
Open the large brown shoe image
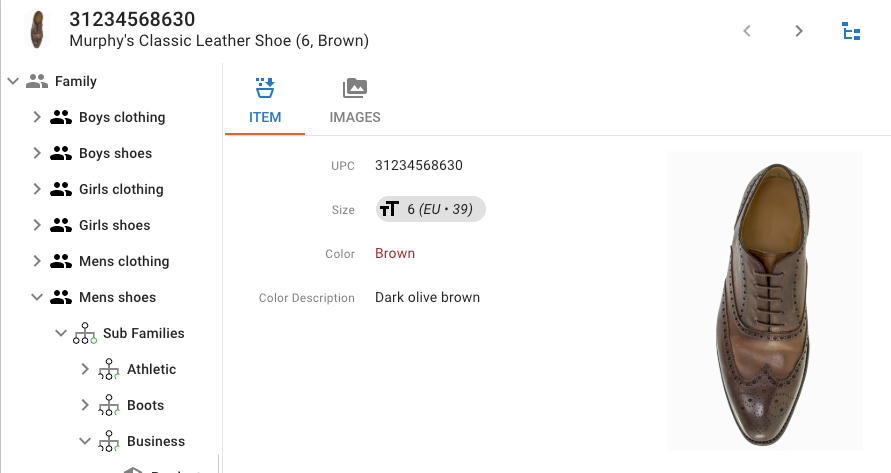click(x=765, y=301)
